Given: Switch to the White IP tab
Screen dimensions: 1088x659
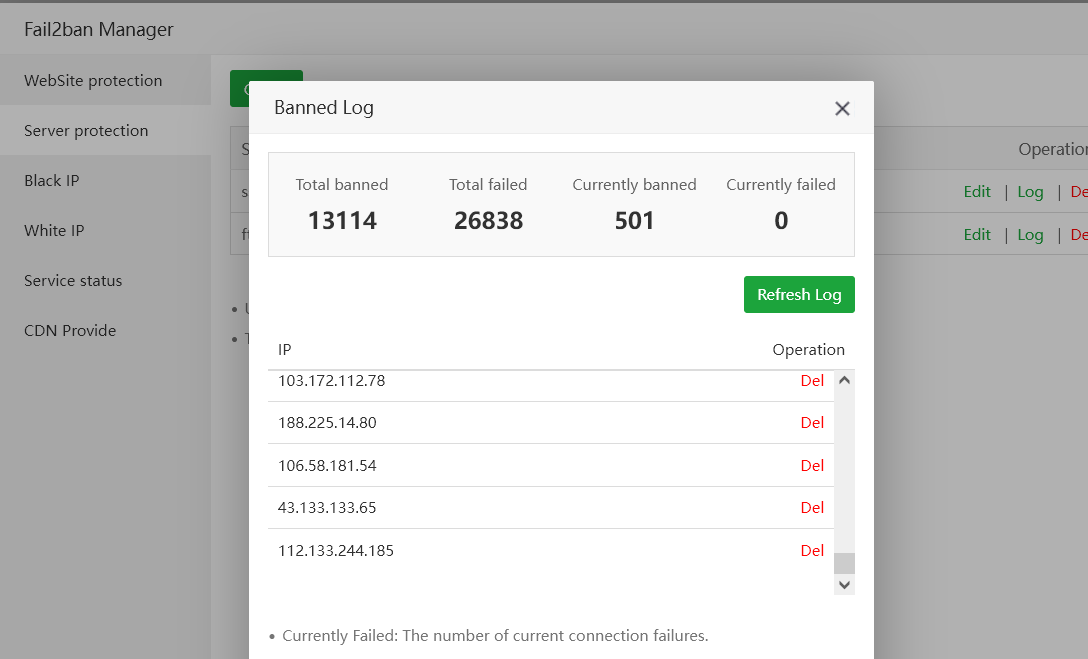Looking at the screenshot, I should pos(54,231).
